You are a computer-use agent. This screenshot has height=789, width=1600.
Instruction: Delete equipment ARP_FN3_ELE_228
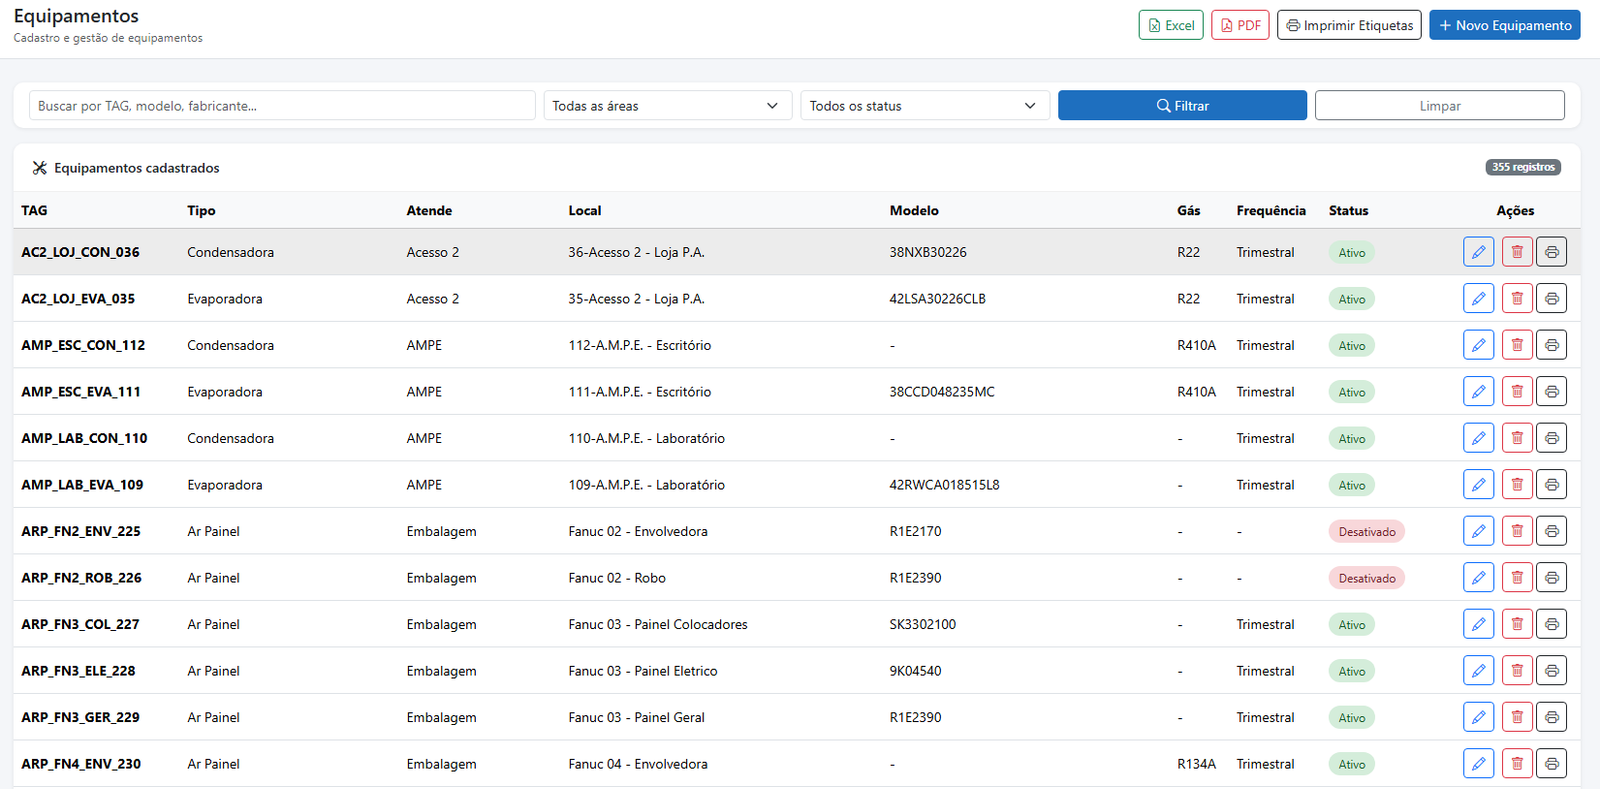click(x=1517, y=670)
